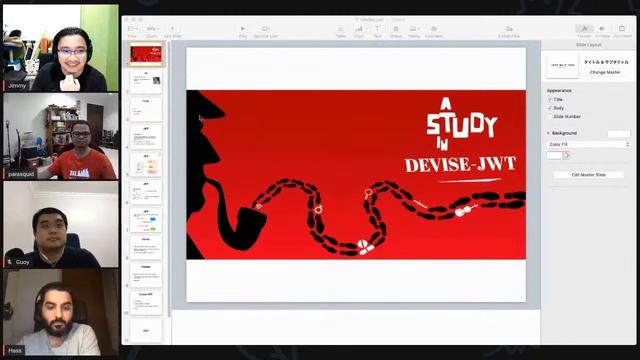Screen dimensions: 640x360
Task: Collapse the Background section triangle
Action: pyautogui.click(x=548, y=133)
